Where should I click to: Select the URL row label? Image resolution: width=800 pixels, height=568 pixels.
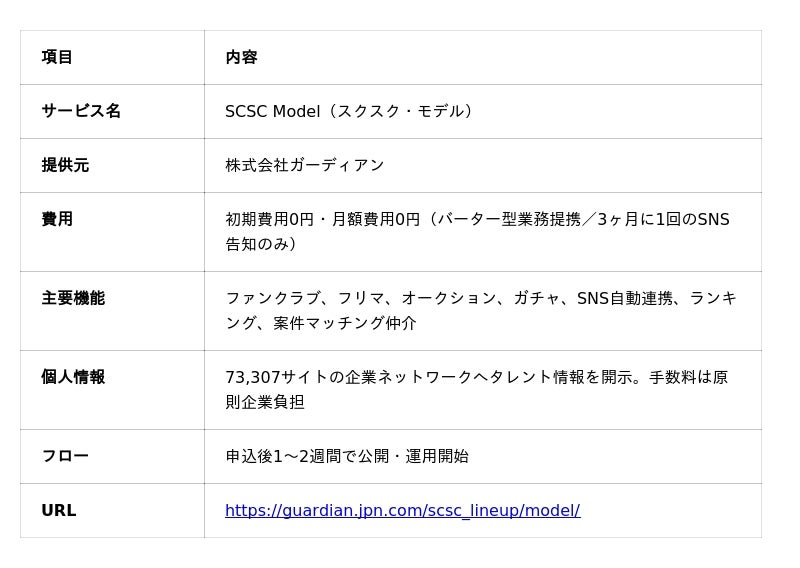[x=59, y=511]
